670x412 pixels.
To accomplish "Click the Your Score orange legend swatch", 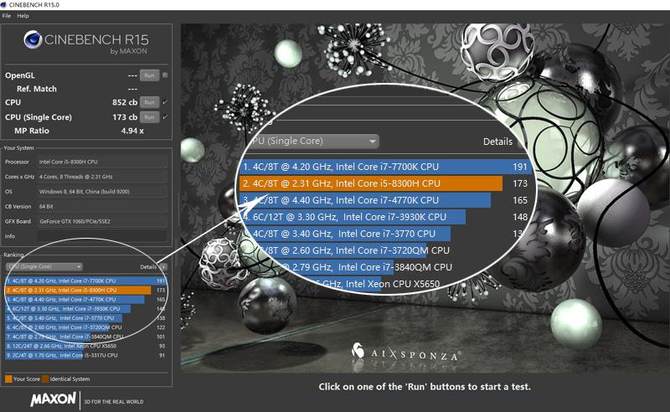I will click(8, 379).
